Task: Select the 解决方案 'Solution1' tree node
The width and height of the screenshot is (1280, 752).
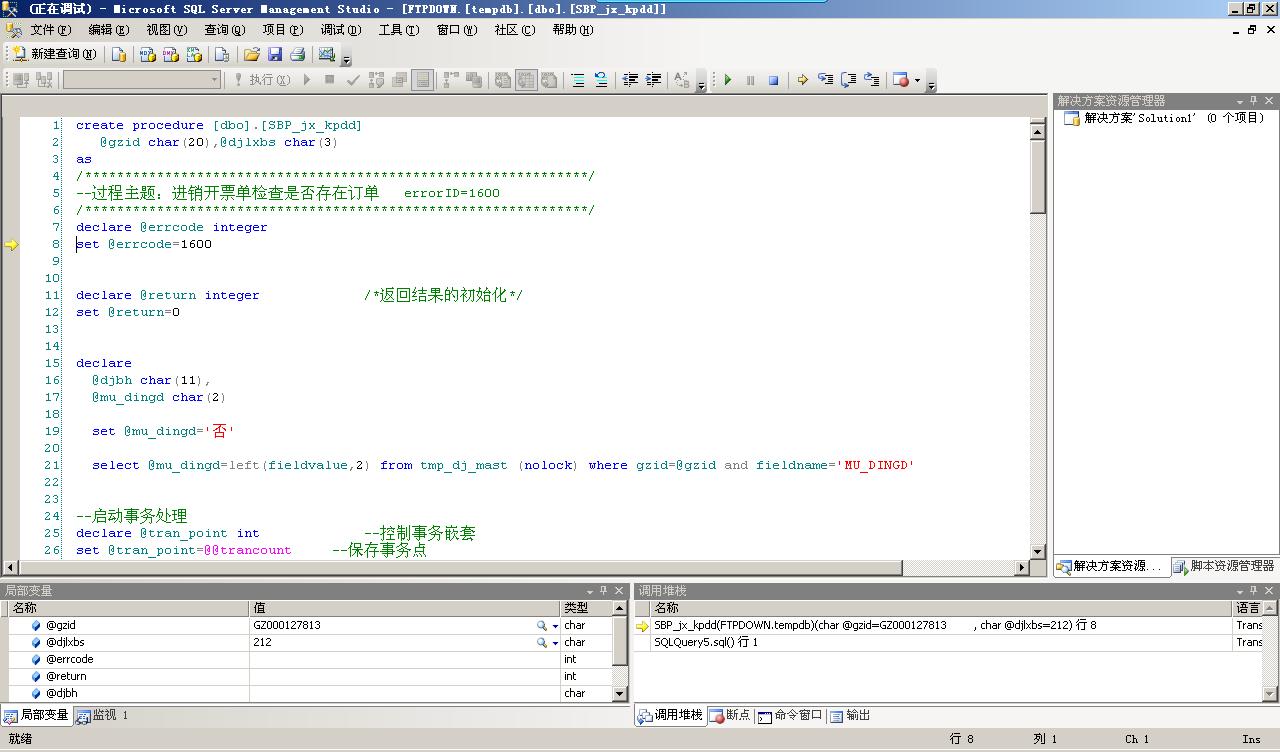Action: tap(1164, 118)
